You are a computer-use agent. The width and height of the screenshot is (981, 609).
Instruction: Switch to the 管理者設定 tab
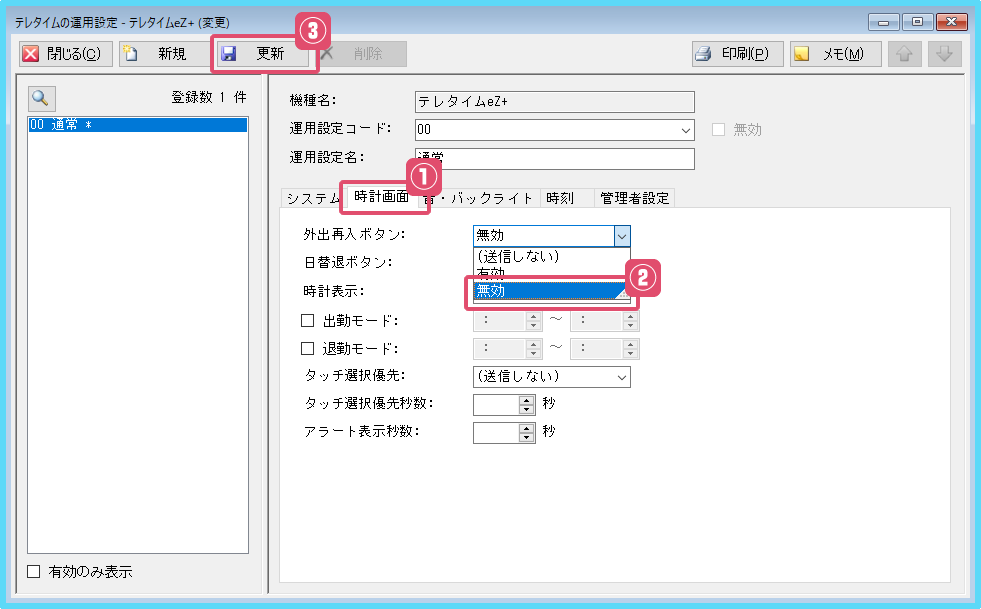(x=634, y=198)
